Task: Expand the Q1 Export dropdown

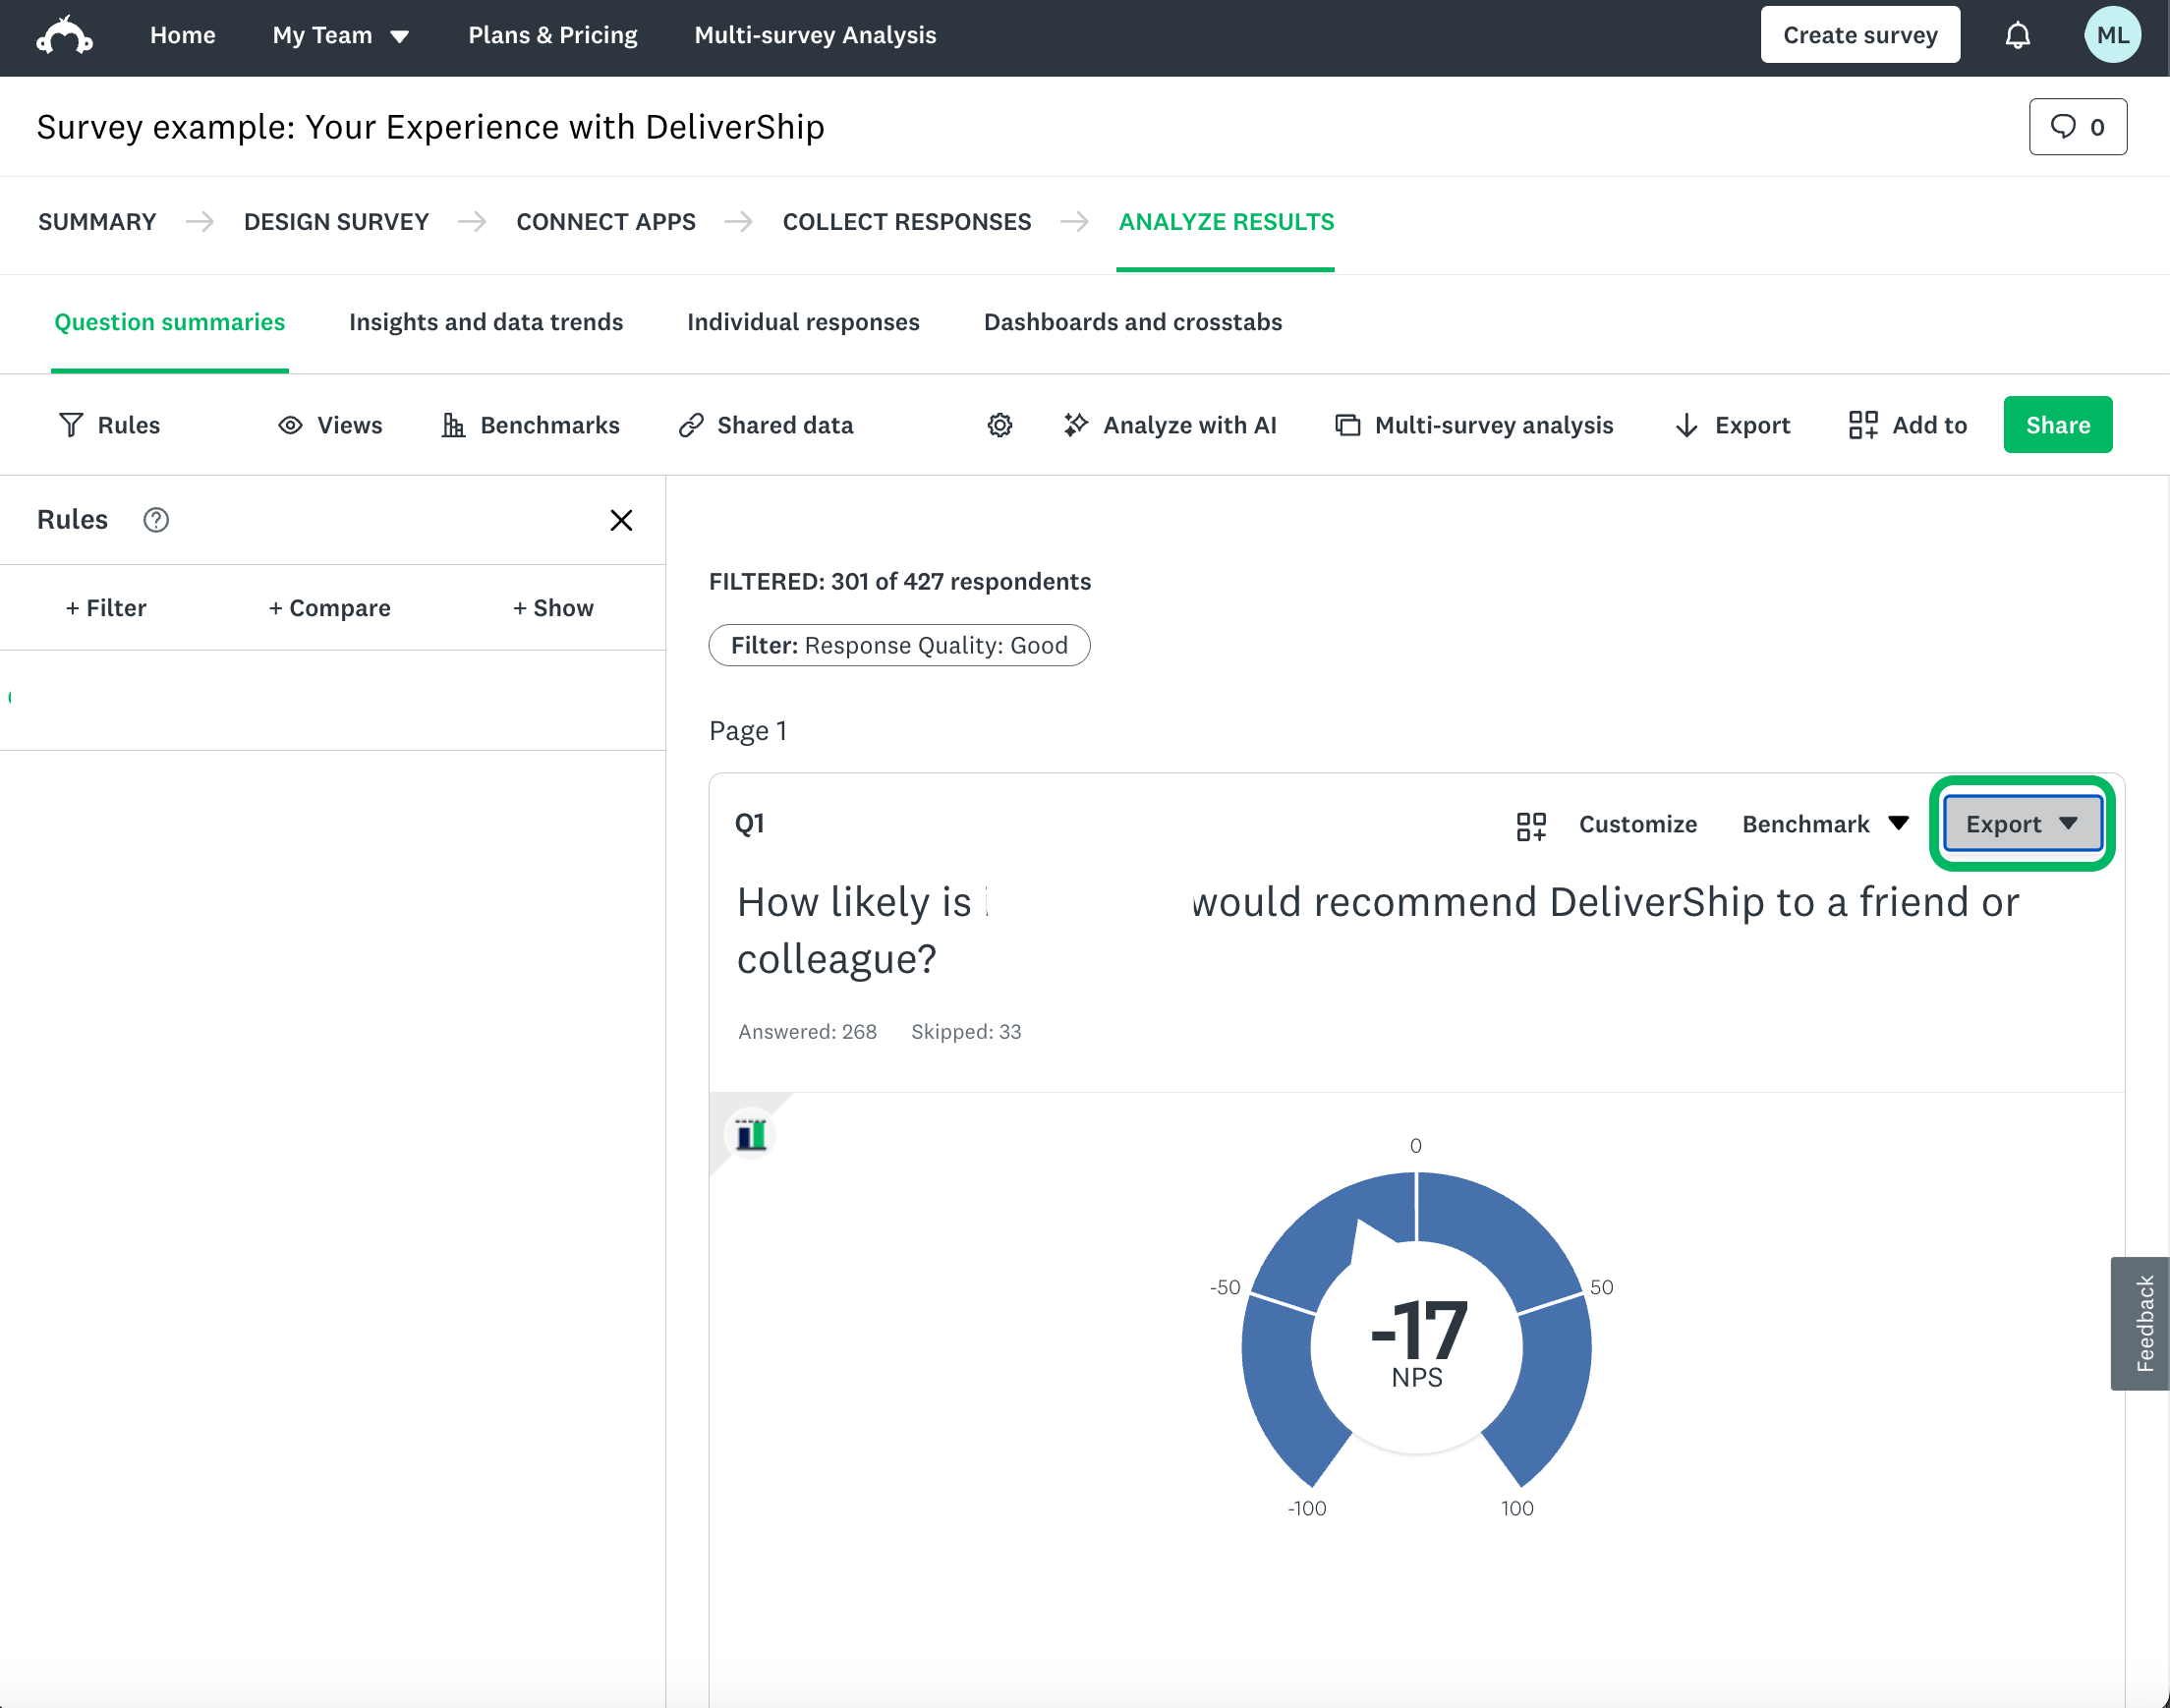Action: 2021,824
